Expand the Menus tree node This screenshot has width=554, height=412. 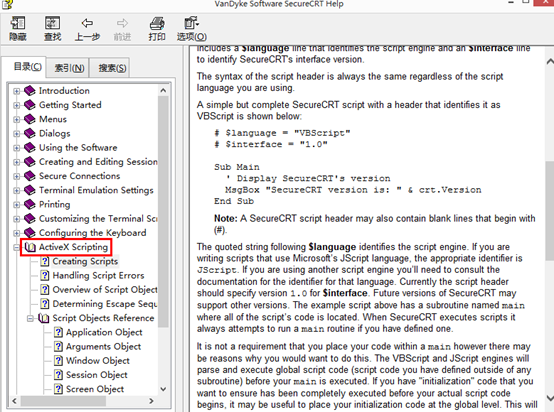coord(16,119)
